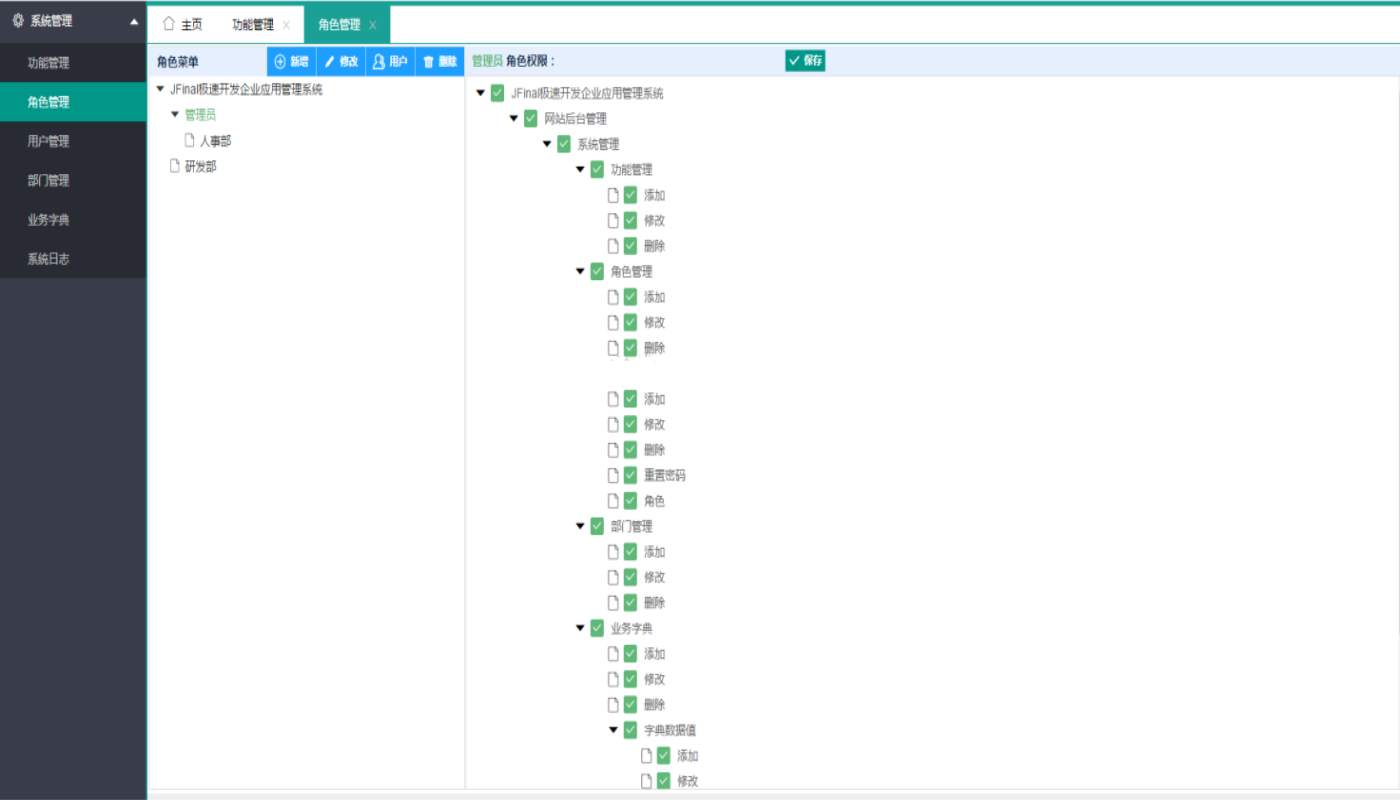
Task: Uncheck the 角色 permission checkbox below 重置密码
Action: [630, 501]
